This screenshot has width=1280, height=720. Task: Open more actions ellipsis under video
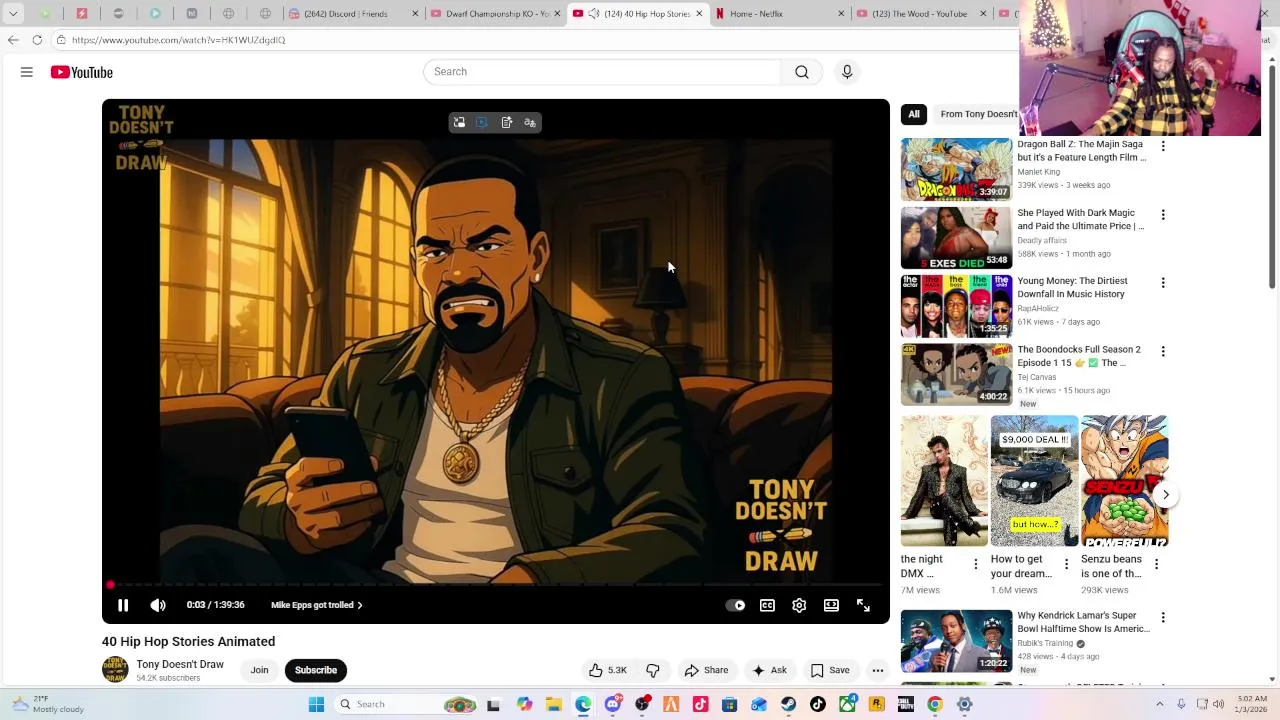click(x=878, y=670)
